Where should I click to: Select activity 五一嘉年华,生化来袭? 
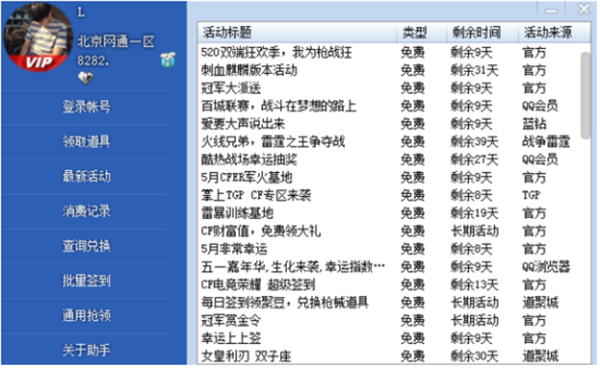(293, 267)
